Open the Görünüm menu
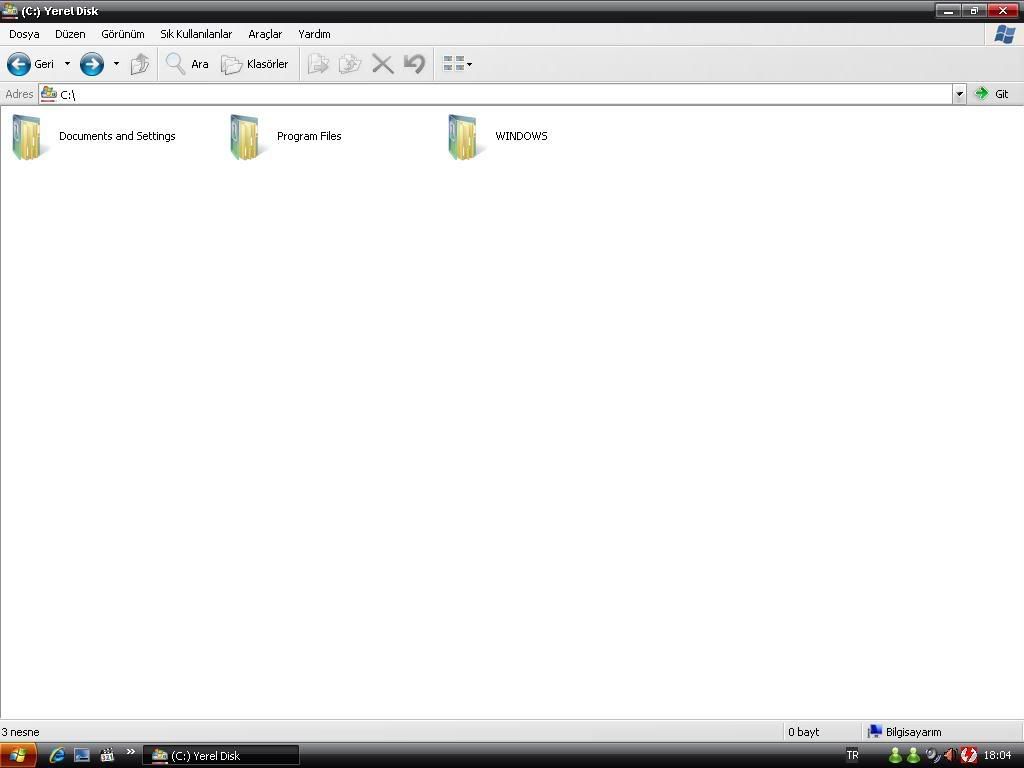Viewport: 1024px width, 768px height. [x=123, y=34]
